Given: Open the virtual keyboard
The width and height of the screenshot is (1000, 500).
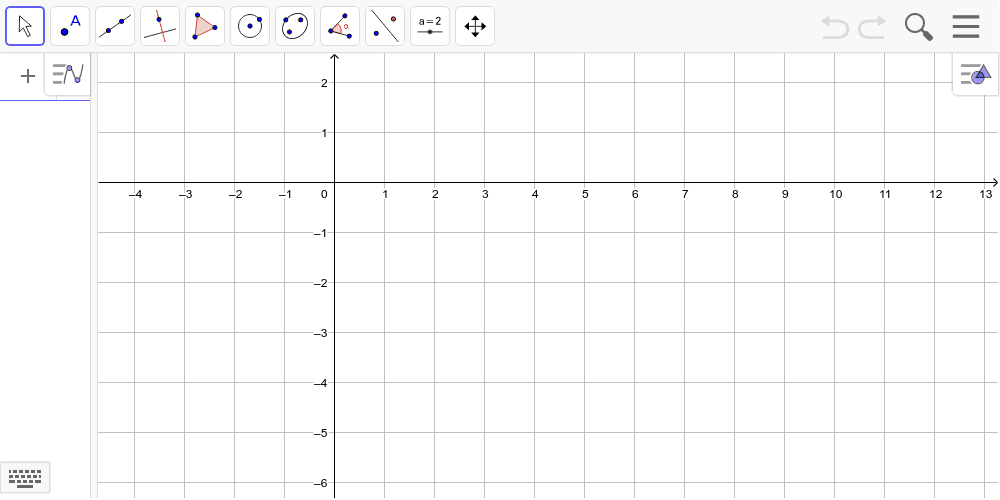Looking at the screenshot, I should (25, 478).
